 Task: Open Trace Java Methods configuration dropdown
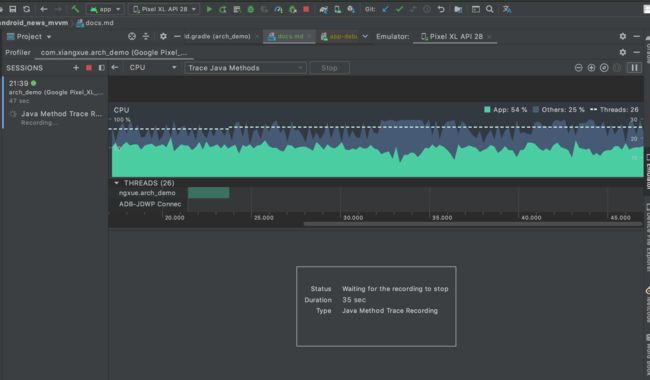pyautogui.click(x=245, y=68)
